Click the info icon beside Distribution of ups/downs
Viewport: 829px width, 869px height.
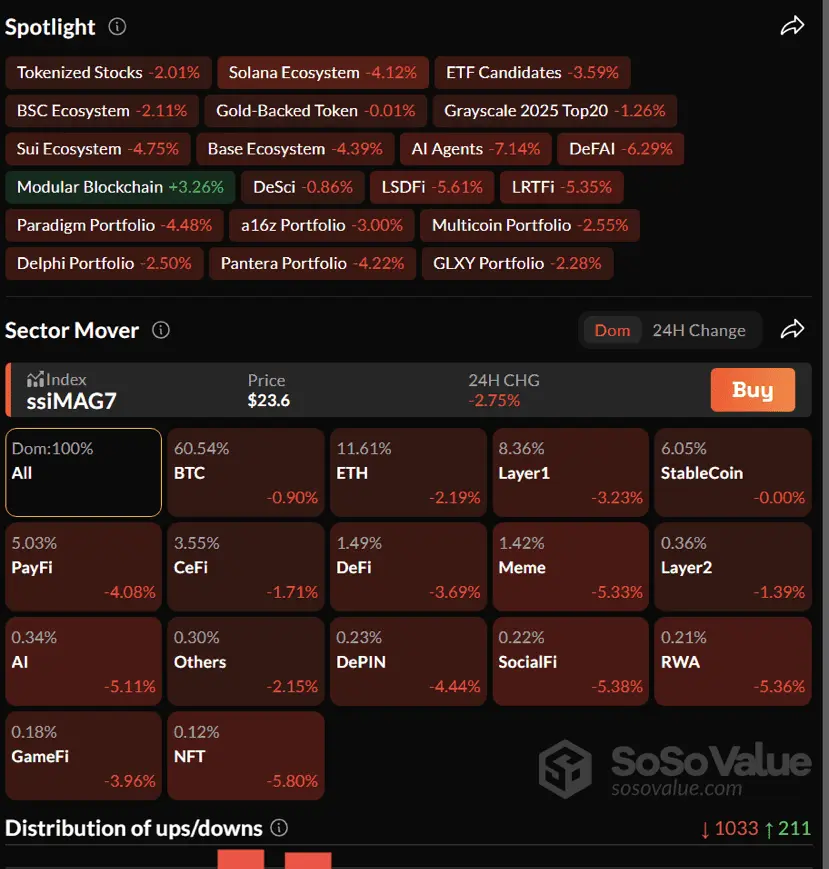point(280,828)
